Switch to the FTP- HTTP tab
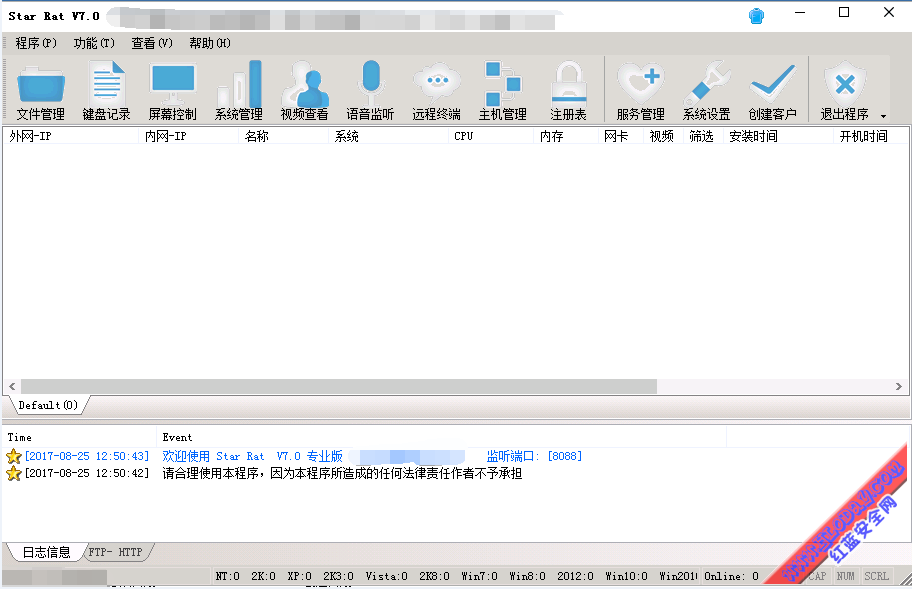This screenshot has height=589, width=912. tap(116, 552)
